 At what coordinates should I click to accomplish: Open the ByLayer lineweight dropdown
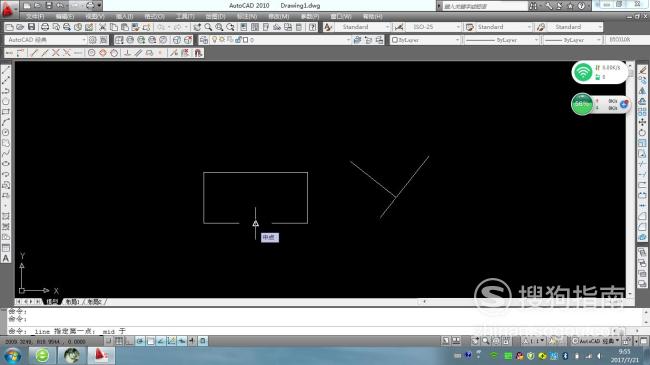coord(572,40)
